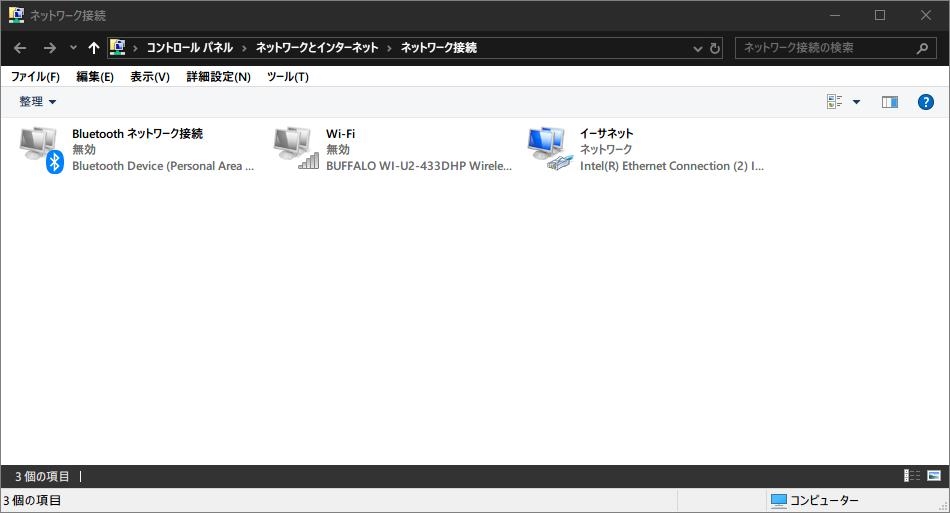Image resolution: width=950 pixels, height=513 pixels.
Task: Refresh the network connections list
Action: click(715, 48)
